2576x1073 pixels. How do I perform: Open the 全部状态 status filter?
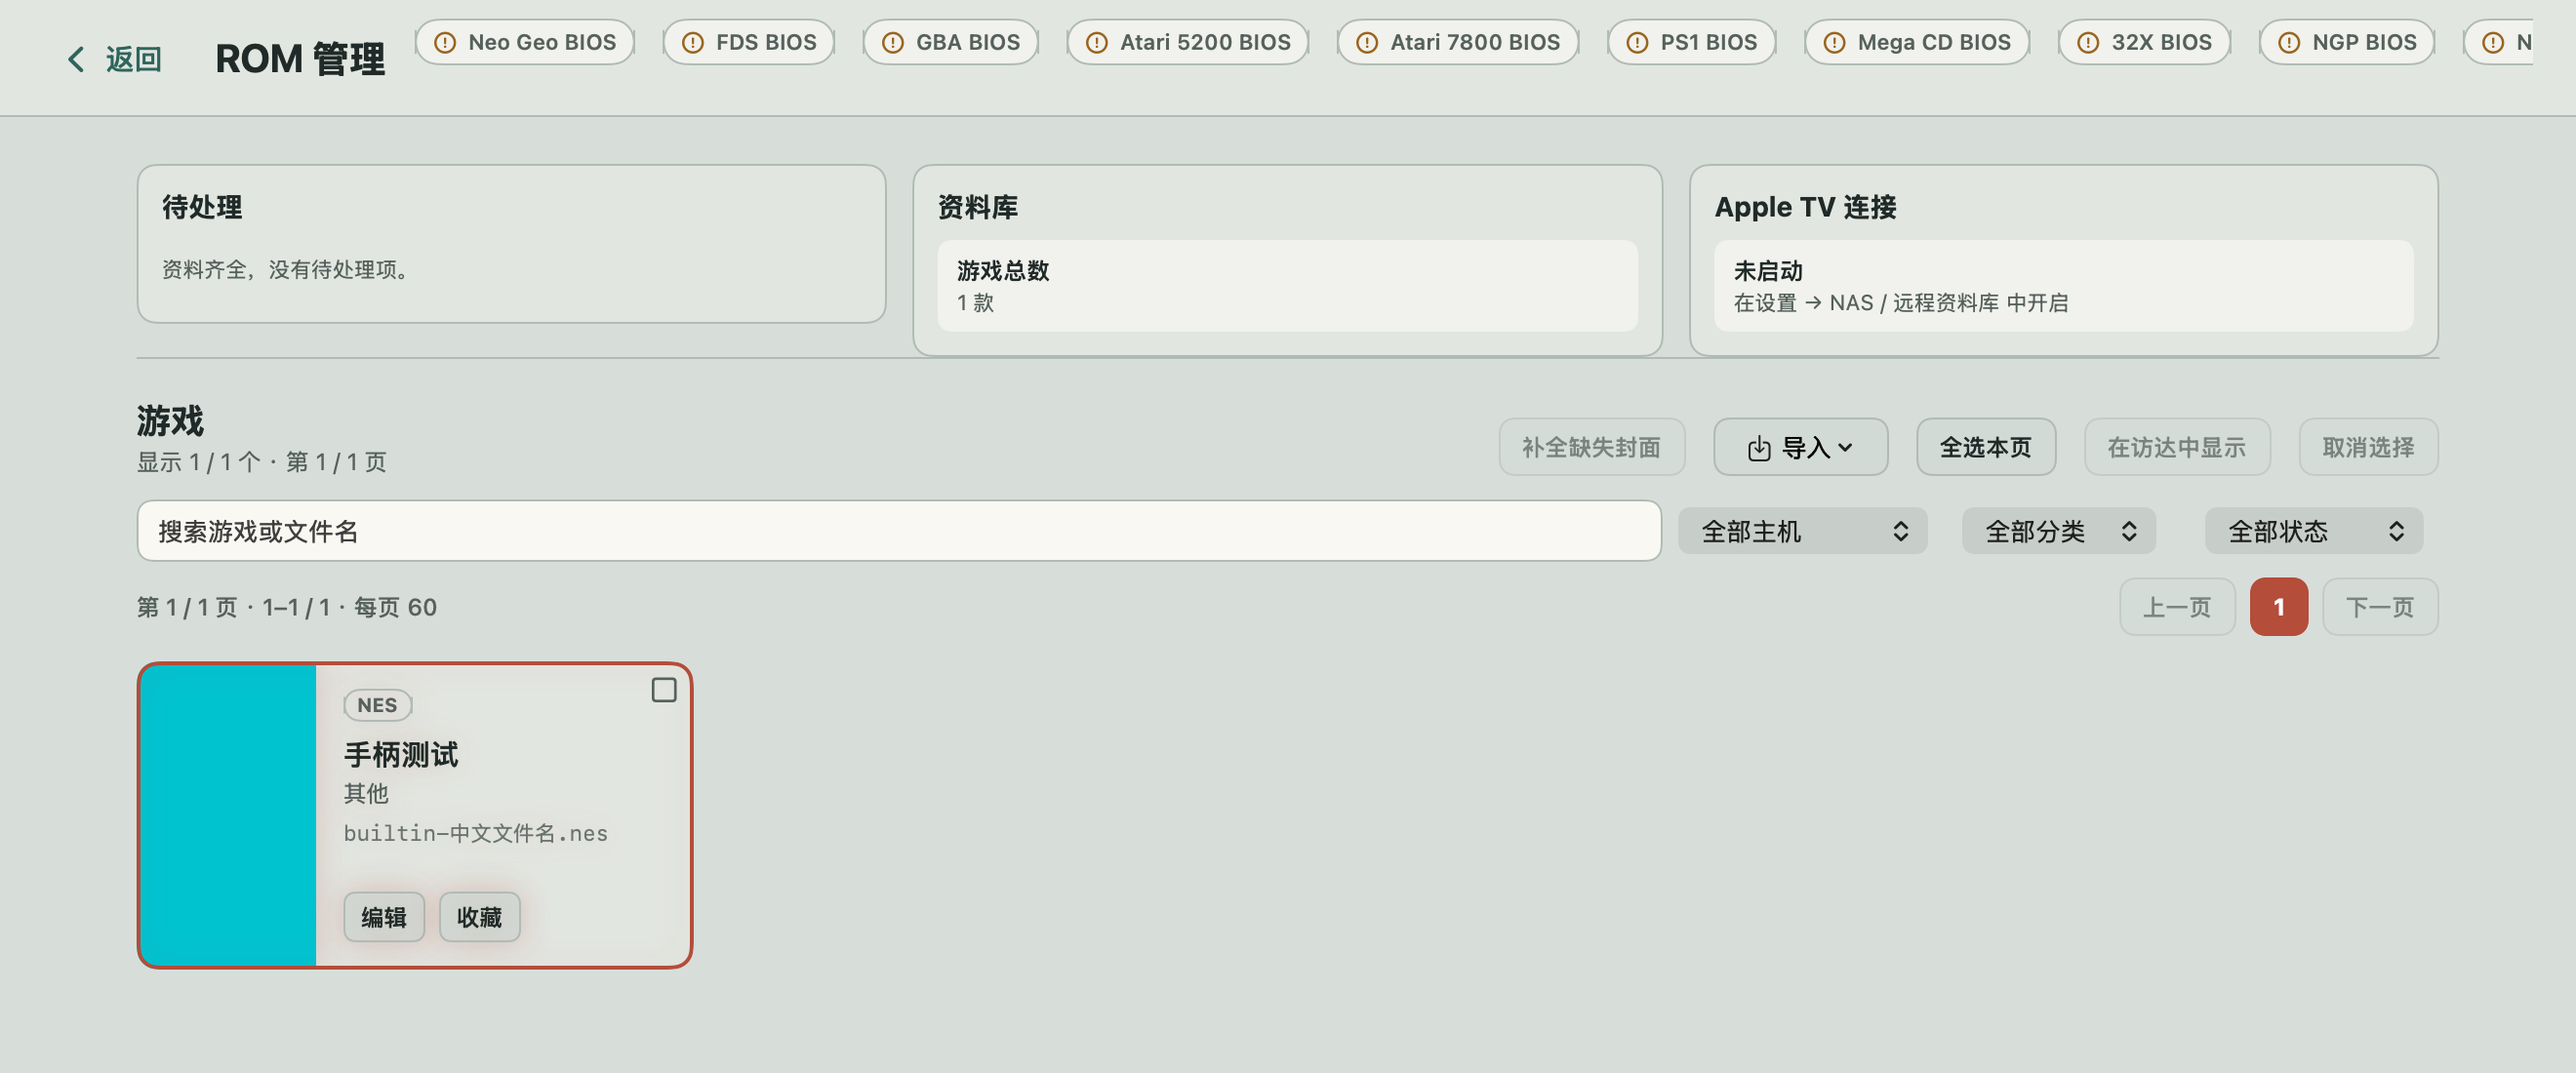pos(2313,531)
